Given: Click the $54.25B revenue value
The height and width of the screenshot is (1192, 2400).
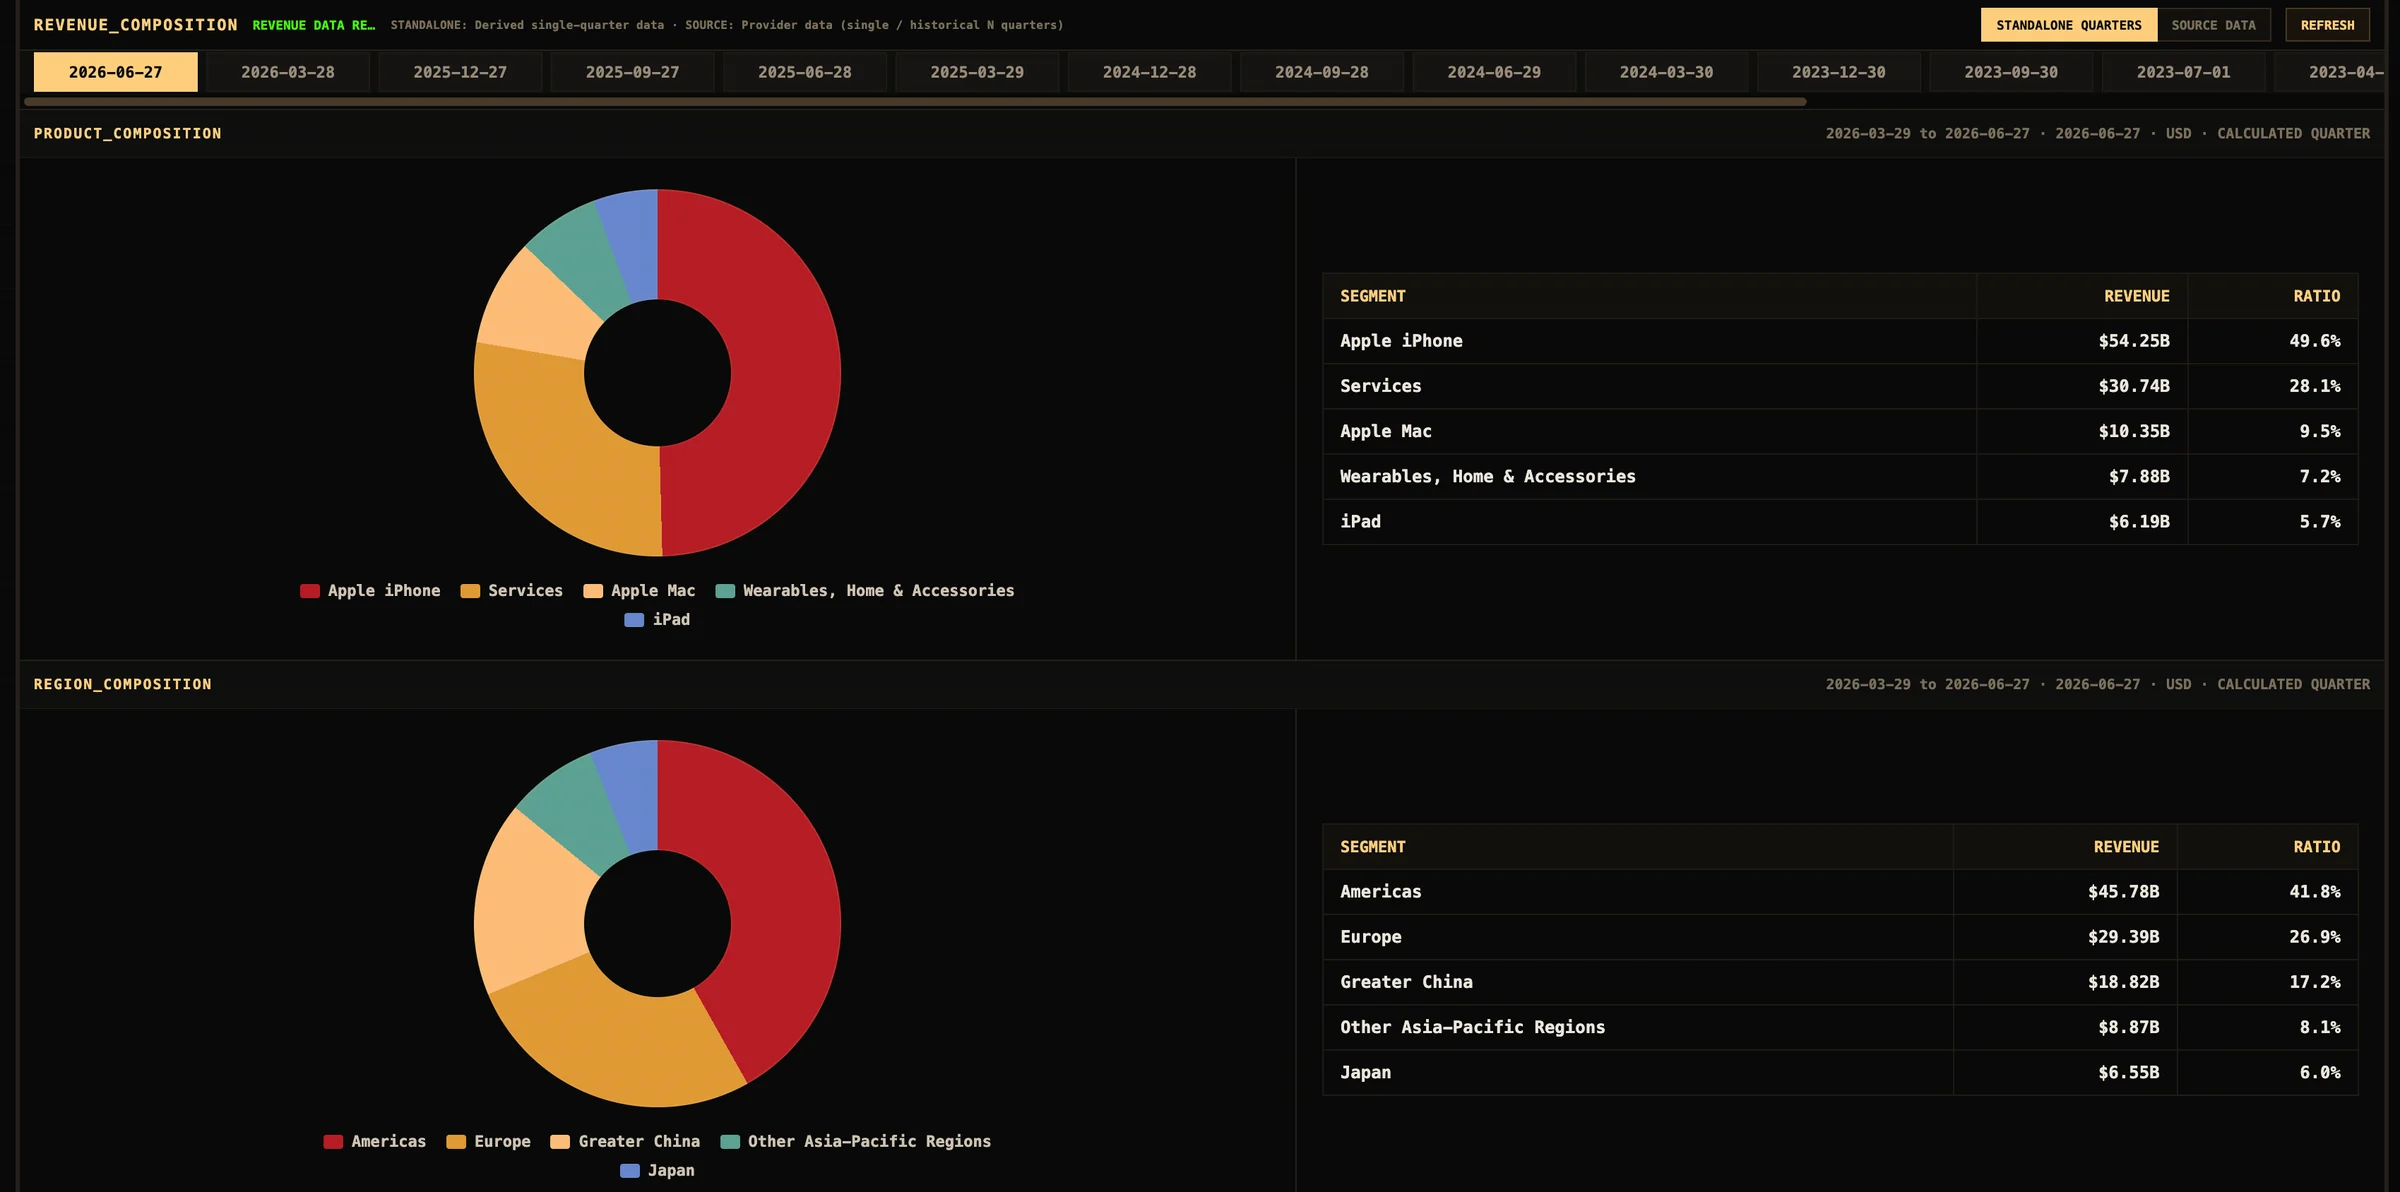Looking at the screenshot, I should click(2134, 341).
